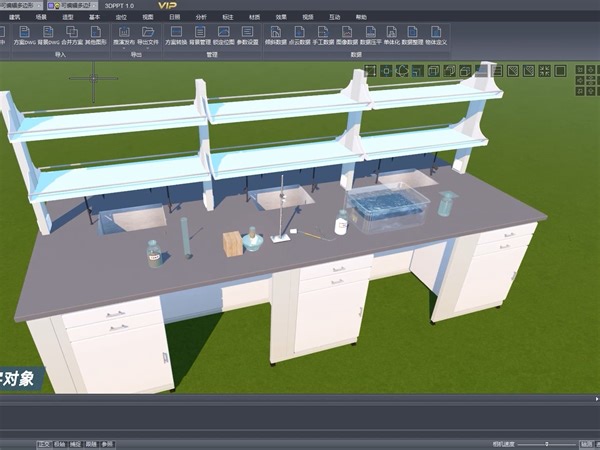Expand the arrow beside the bottom command panel
The image size is (600, 450).
pyautogui.click(x=597, y=399)
